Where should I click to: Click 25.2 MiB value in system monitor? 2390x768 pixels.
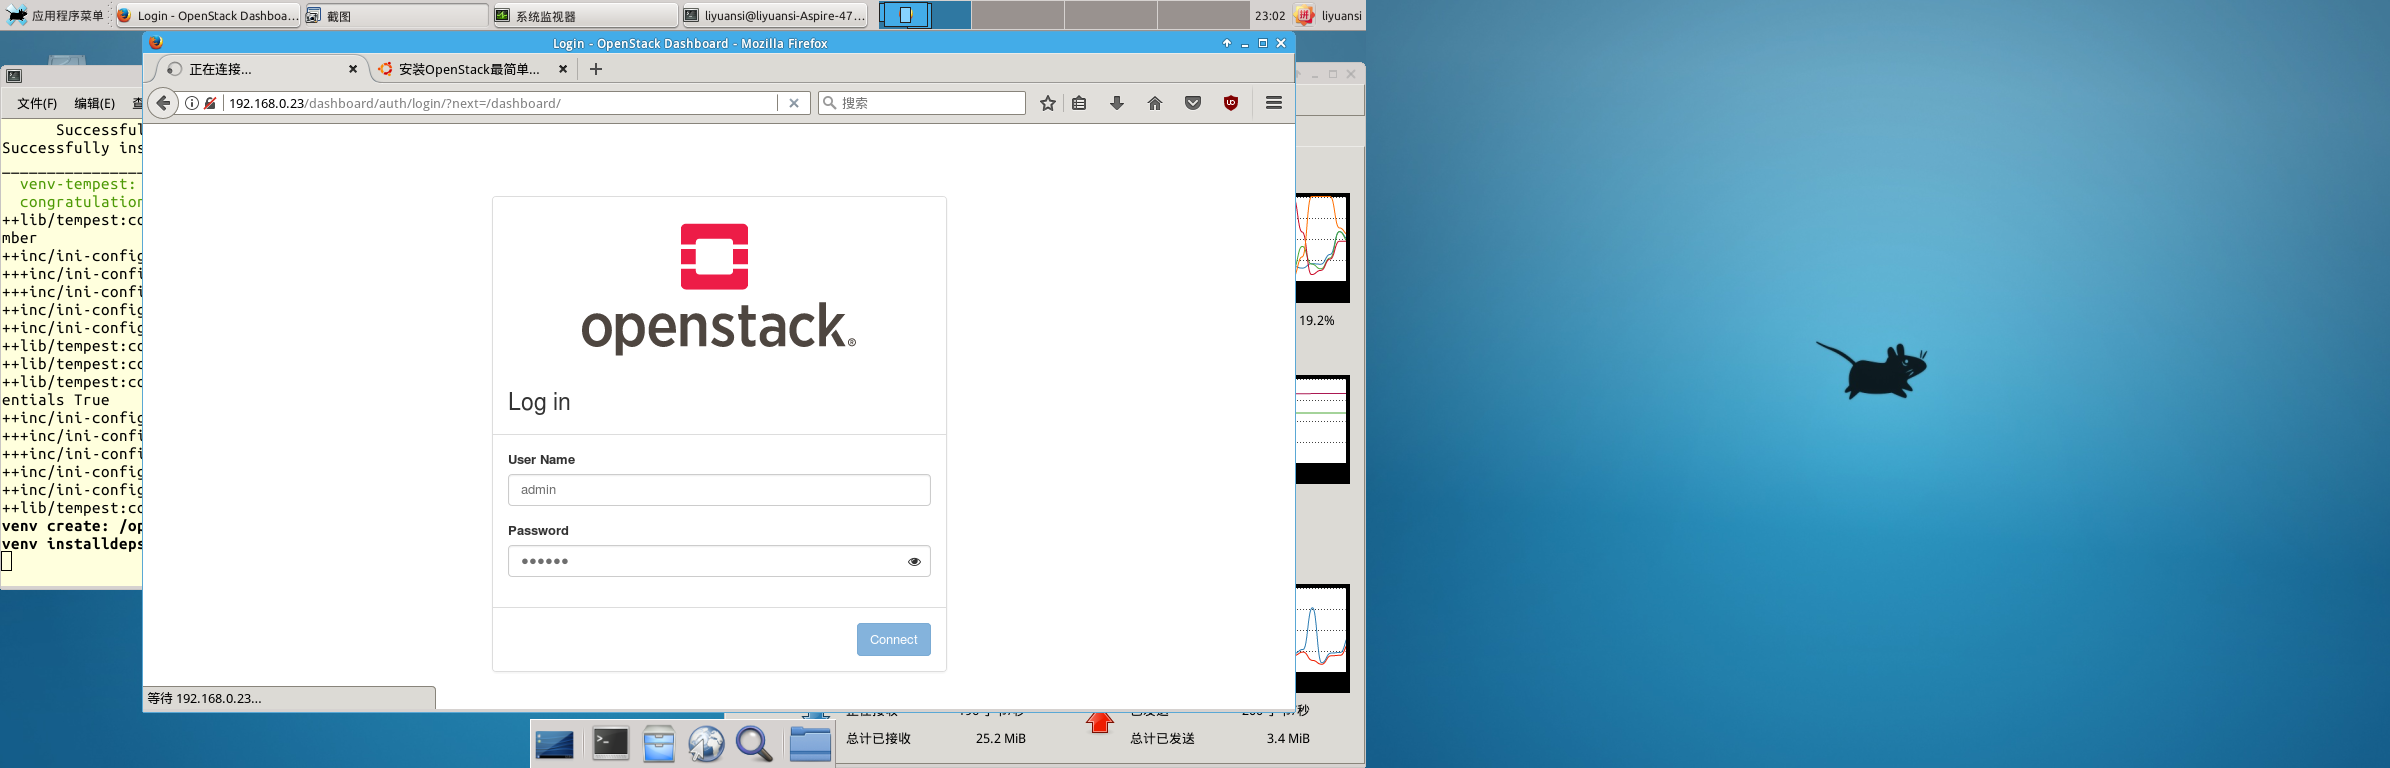click(1001, 739)
